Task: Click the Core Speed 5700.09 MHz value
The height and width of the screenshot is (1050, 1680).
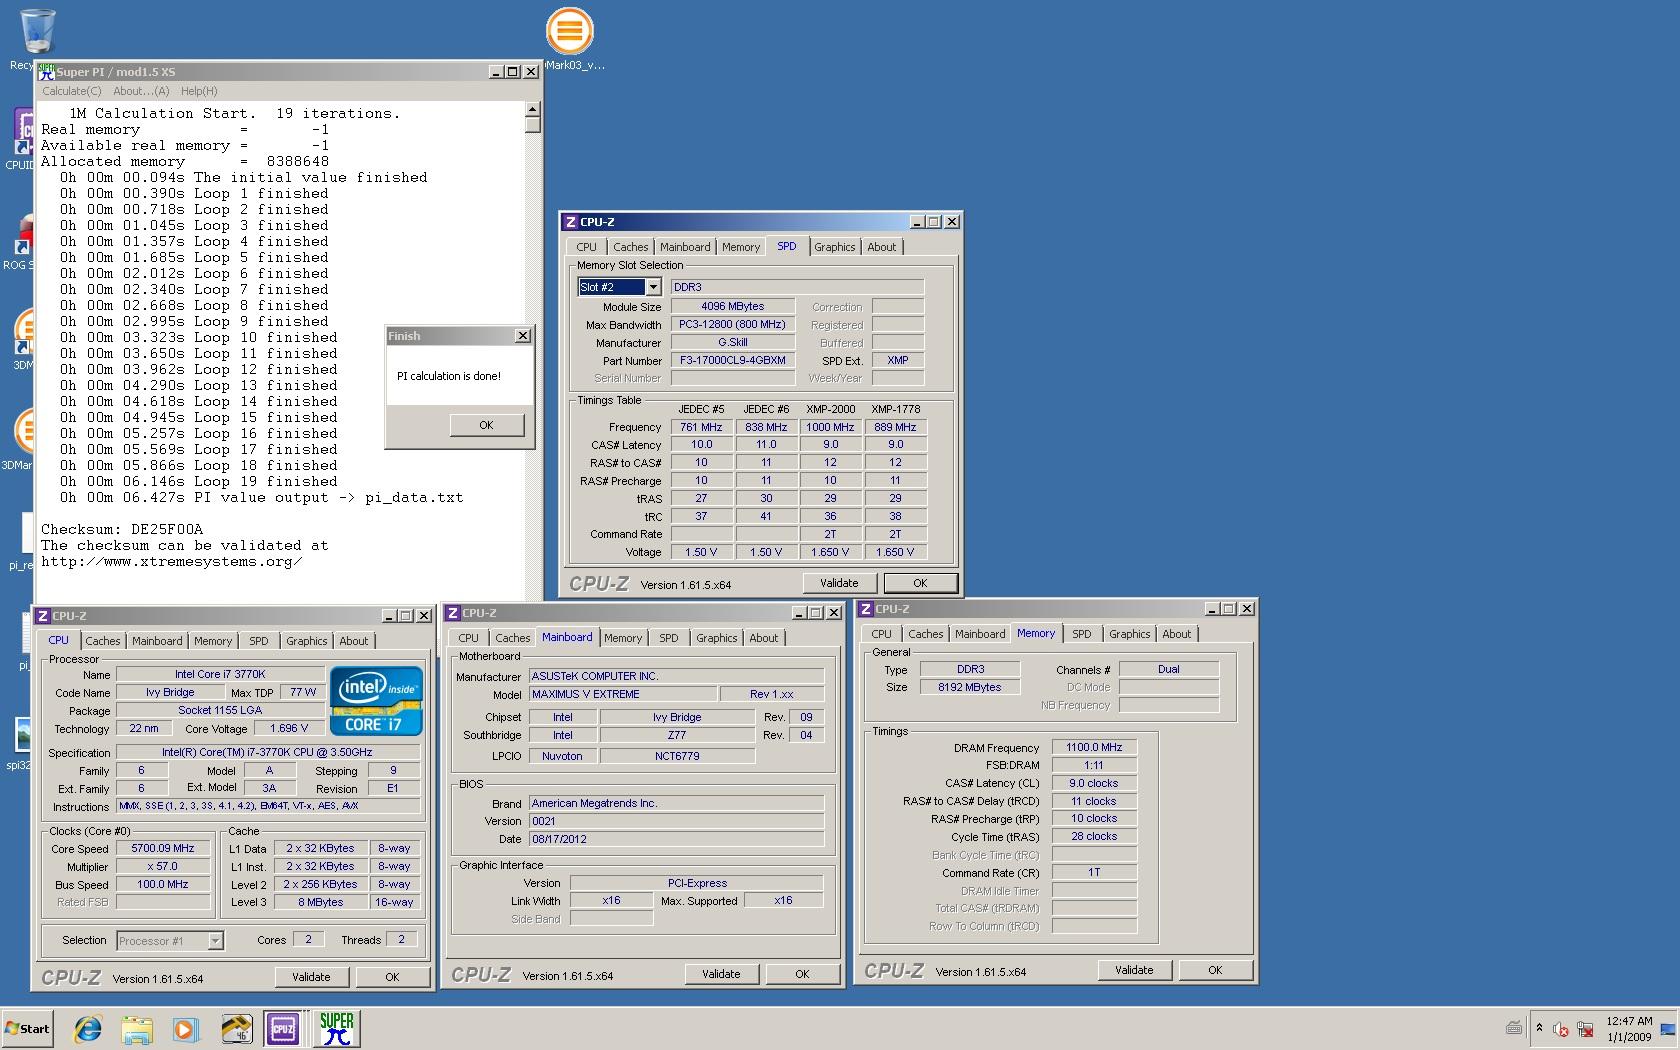Action: click(x=163, y=848)
